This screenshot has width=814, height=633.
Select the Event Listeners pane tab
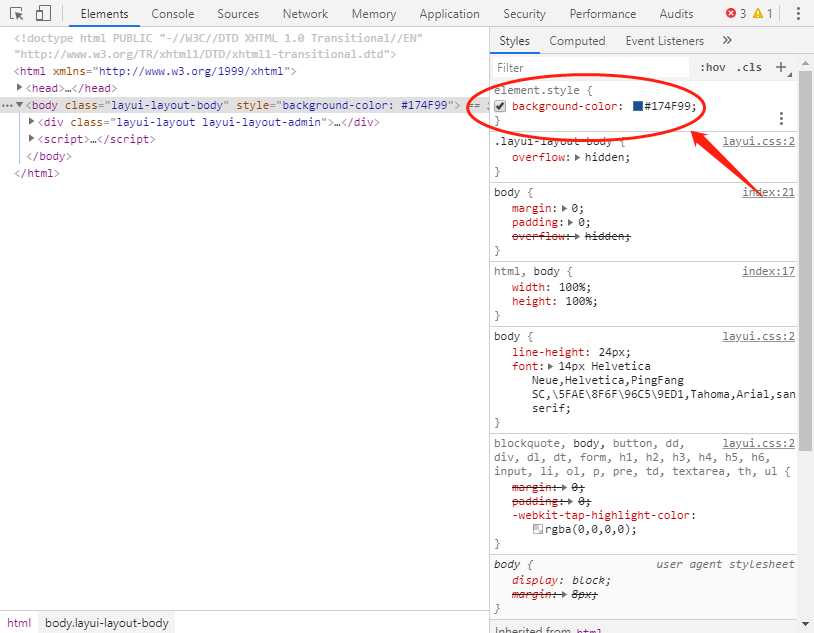click(664, 41)
